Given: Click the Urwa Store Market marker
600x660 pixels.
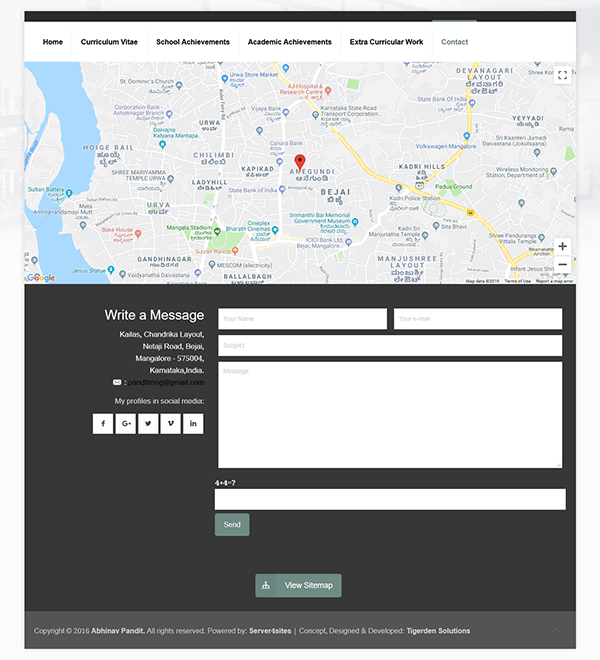Looking at the screenshot, I should pos(224,78).
